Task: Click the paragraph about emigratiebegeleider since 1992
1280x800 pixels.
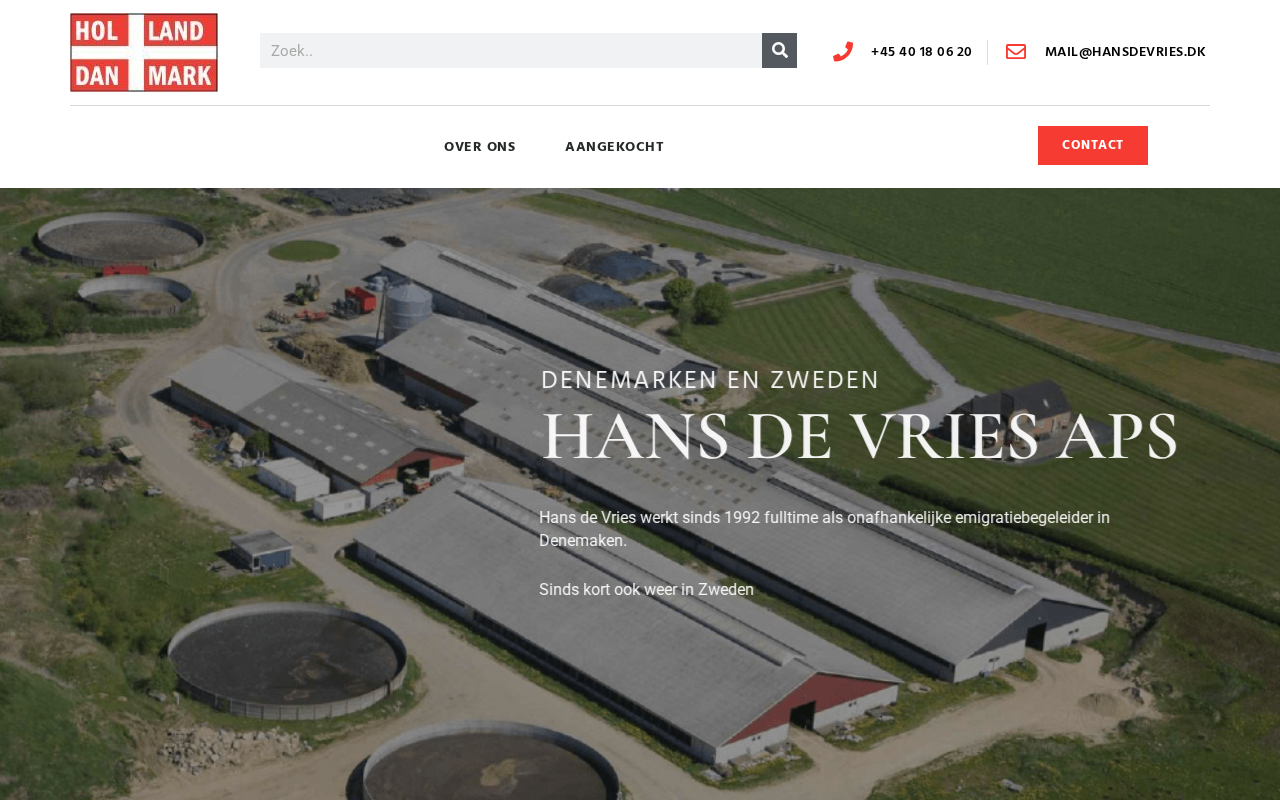Action: [824, 529]
